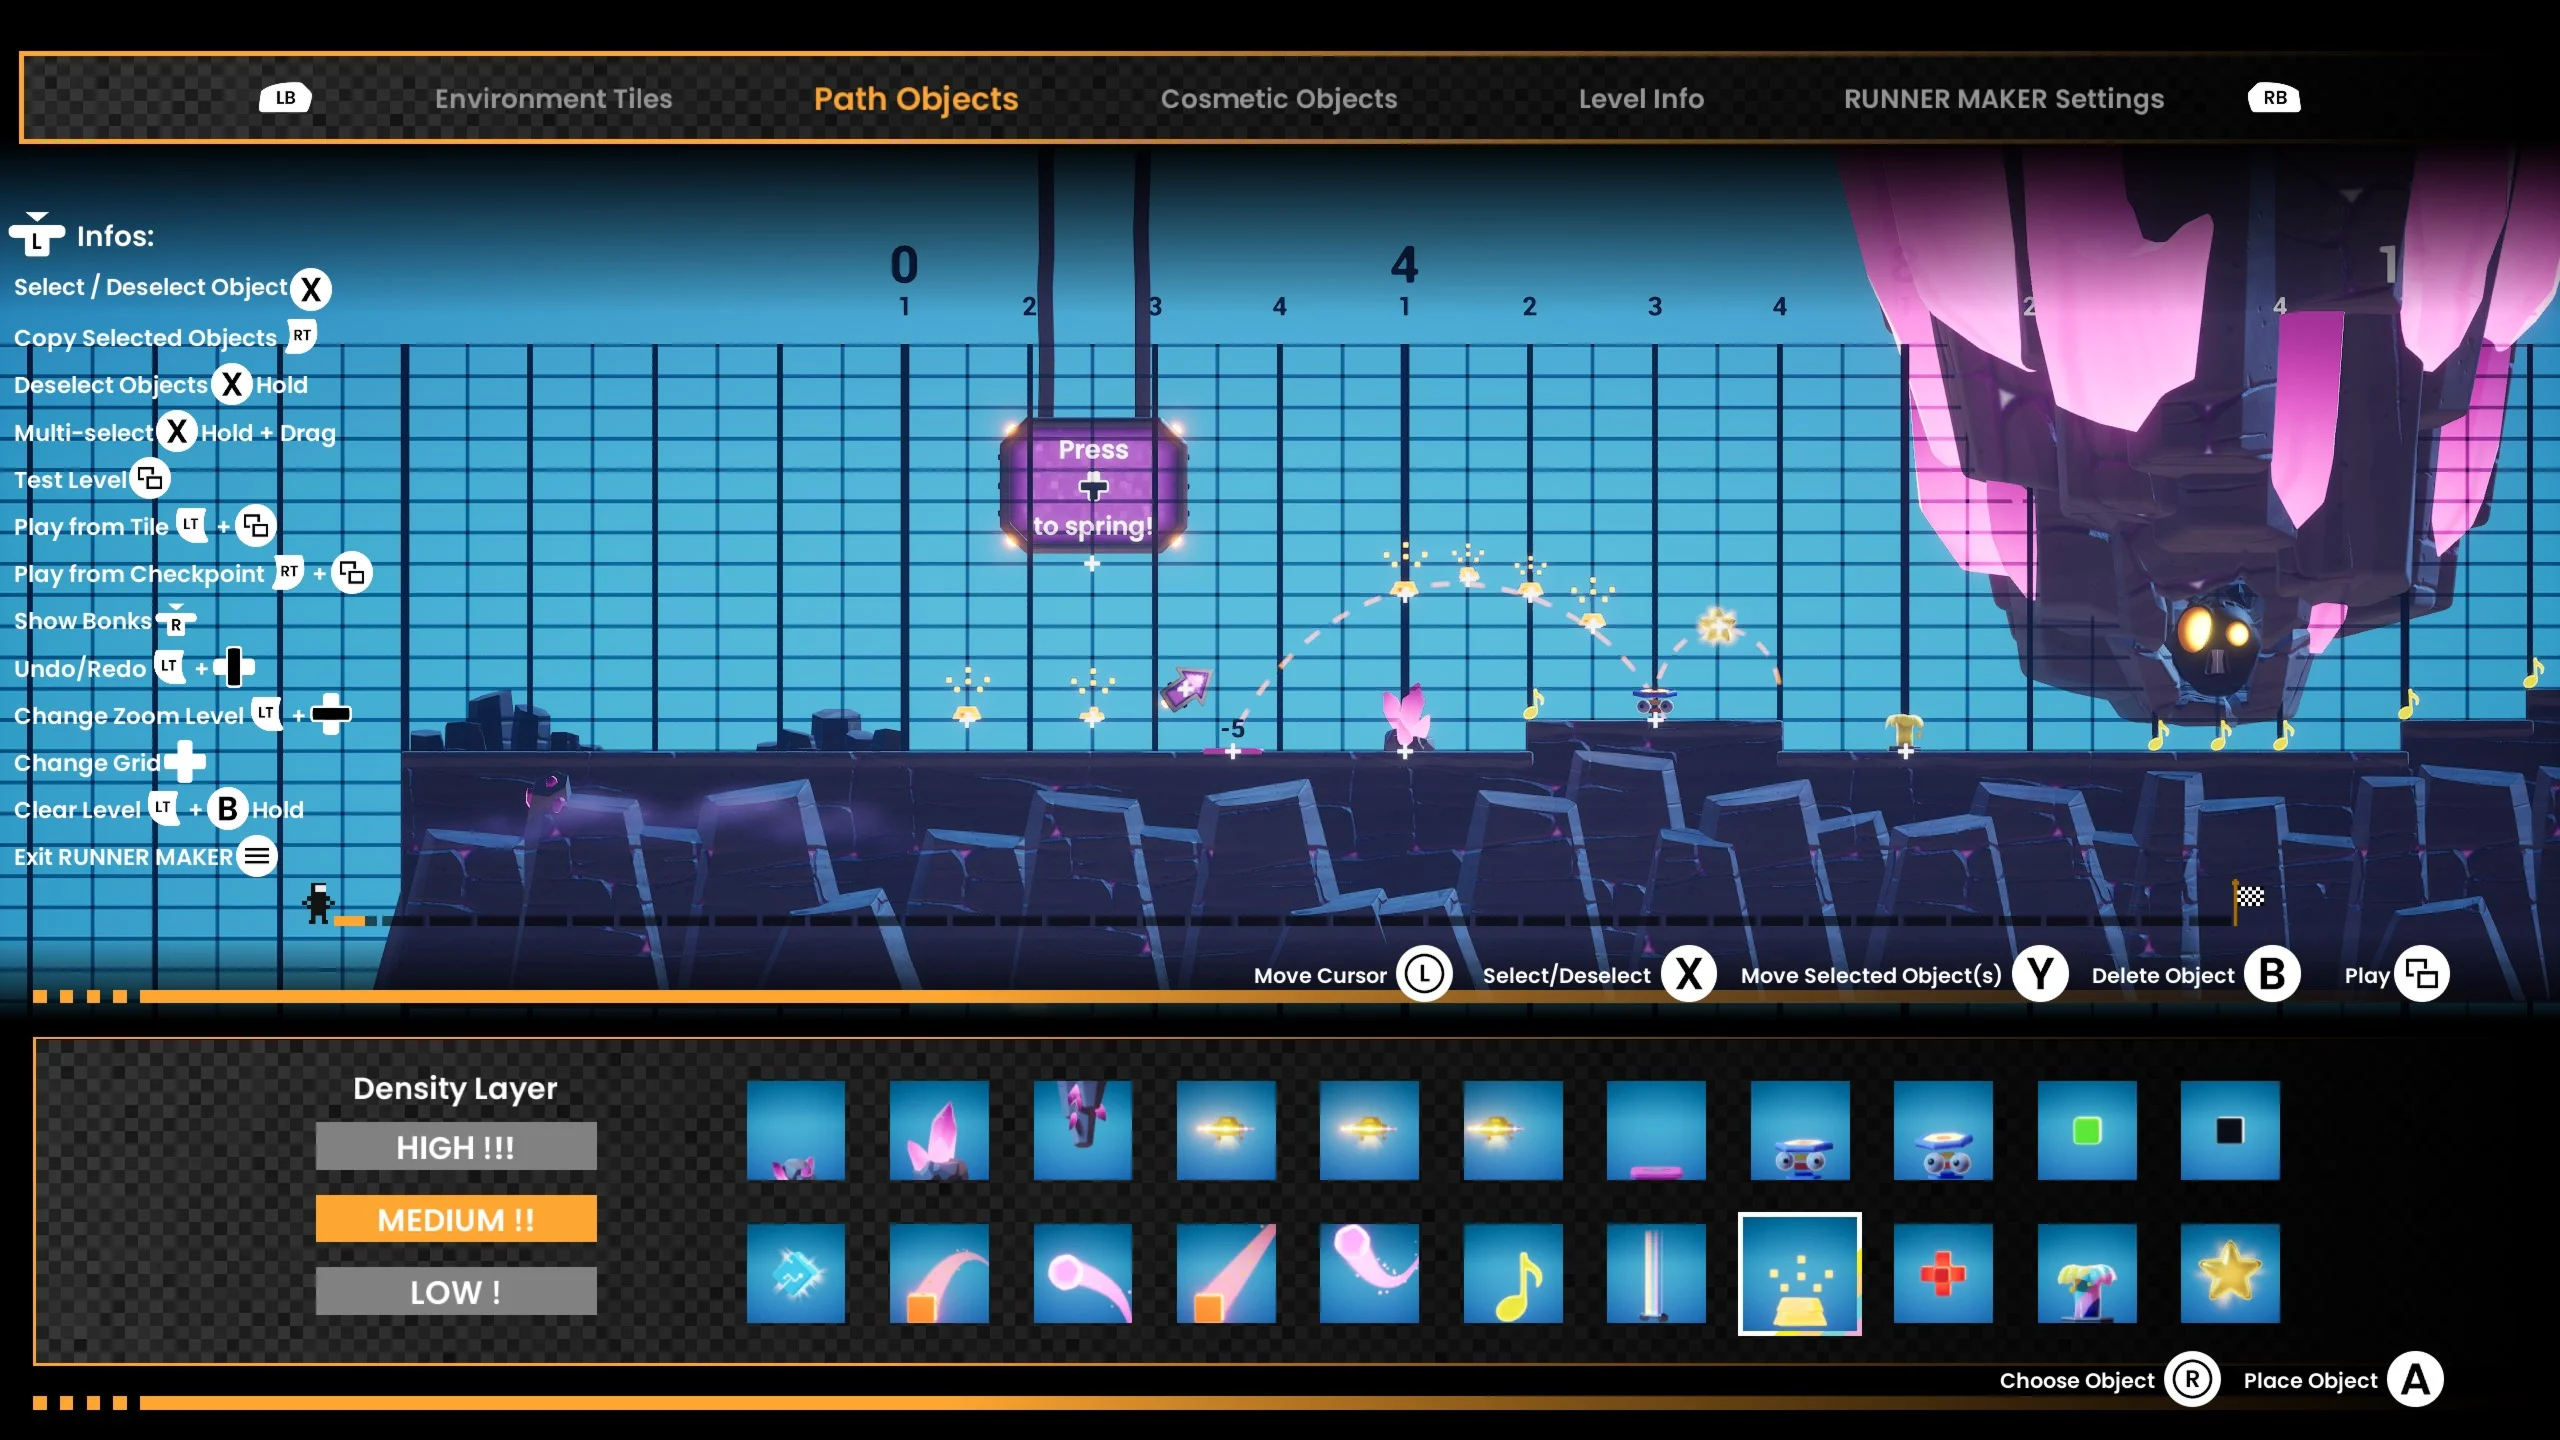Choose the gold bar pickup tile
This screenshot has width=2560, height=1440.
pyautogui.click(x=1799, y=1274)
